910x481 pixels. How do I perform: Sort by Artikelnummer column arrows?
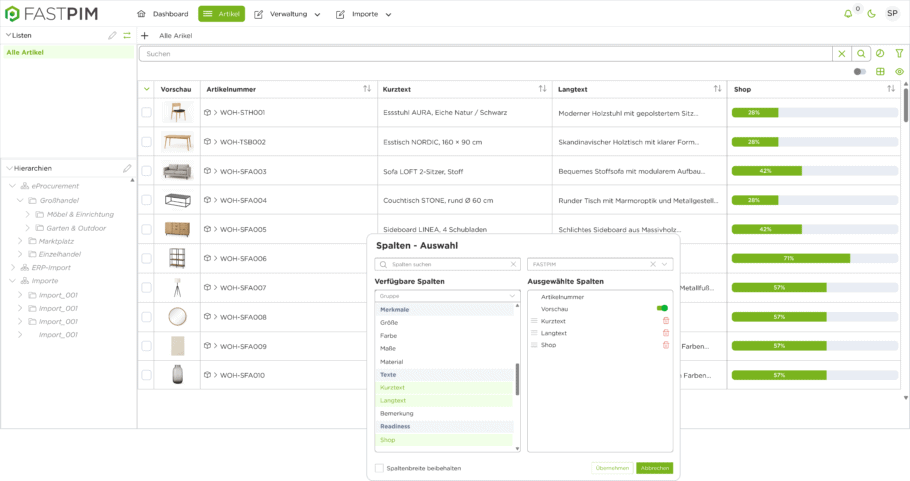tap(367, 89)
